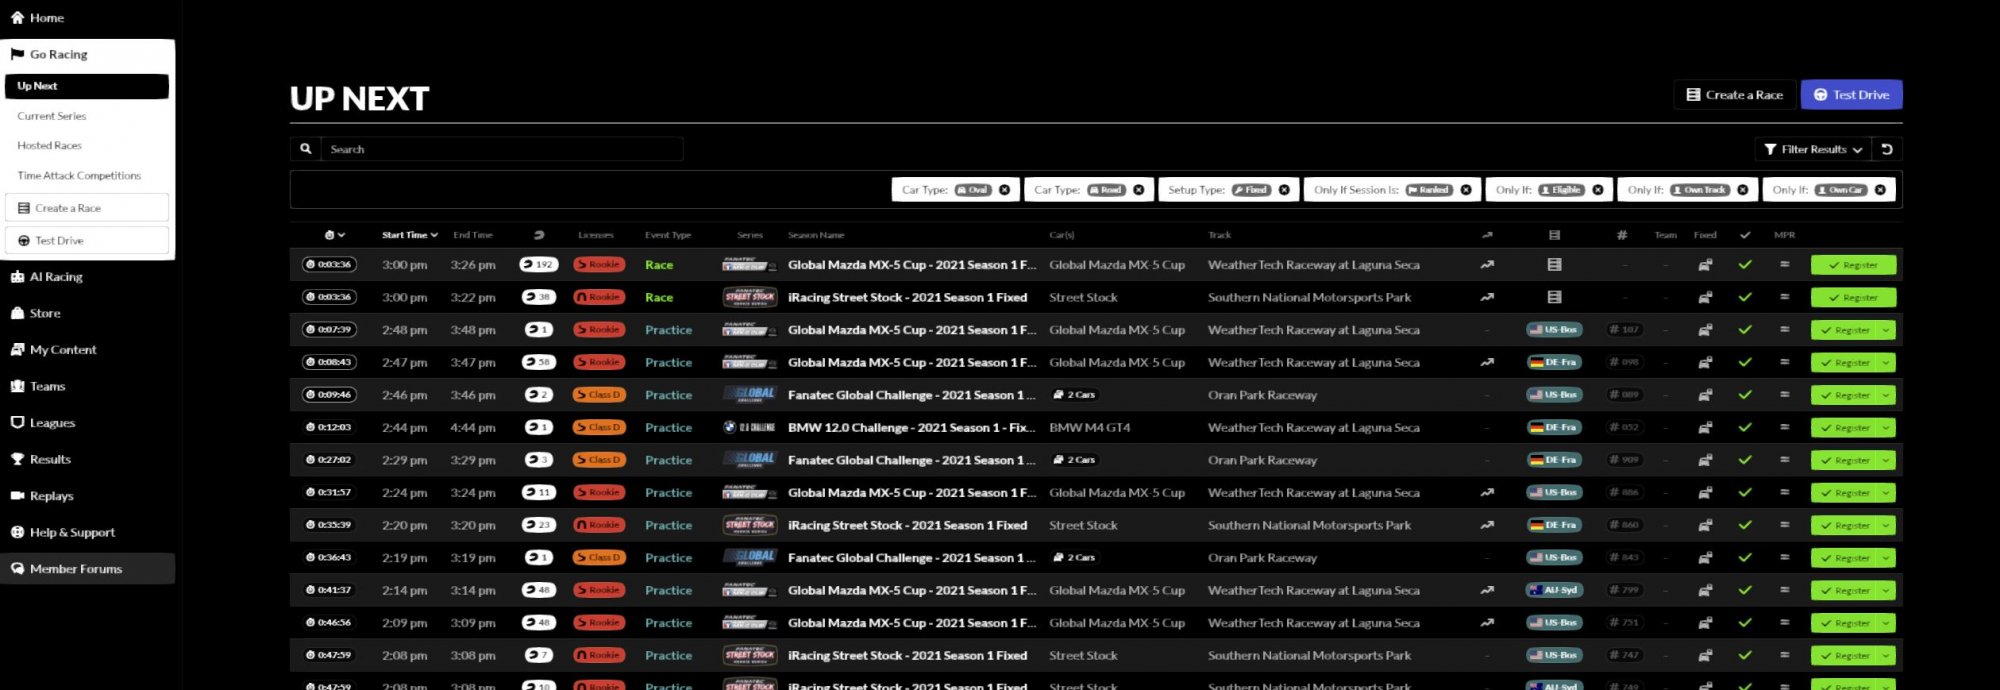This screenshot has height=690, width=2000.
Task: Select Current Series in Go Racing menu
Action: (52, 116)
